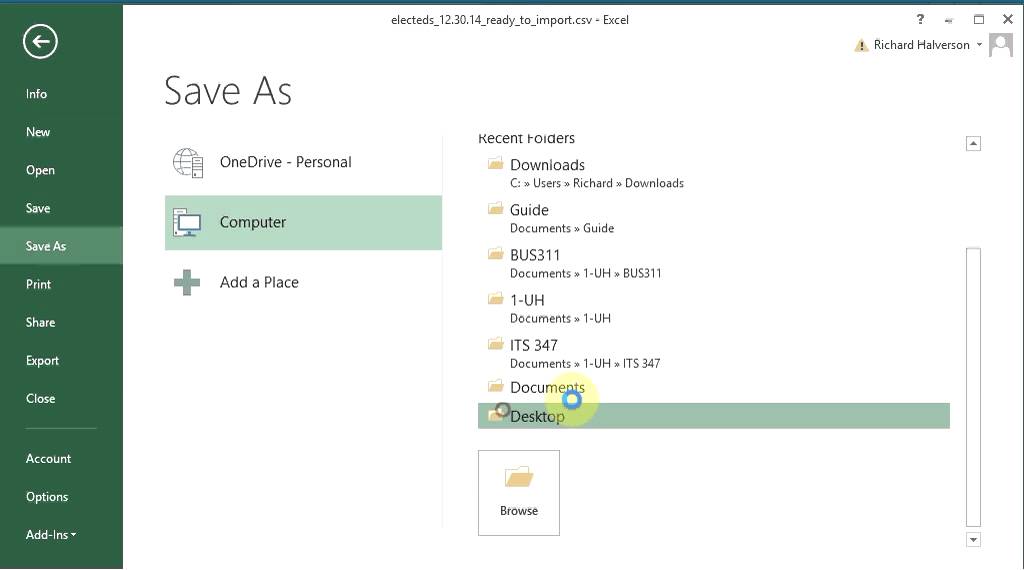Select the Desktop folder
1024x570 pixels.
714,416
